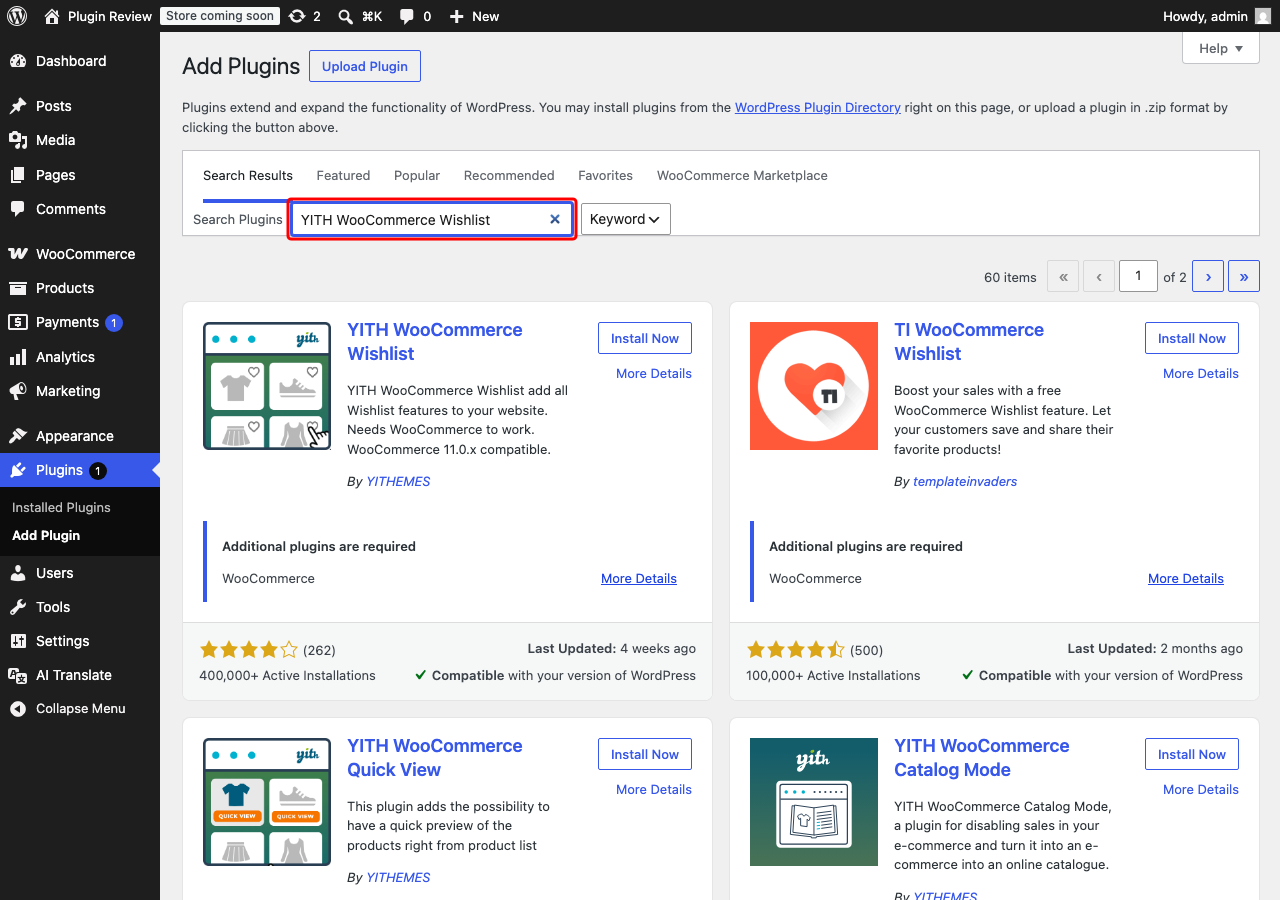Go to next results page
The image size is (1280, 900).
tap(1208, 277)
